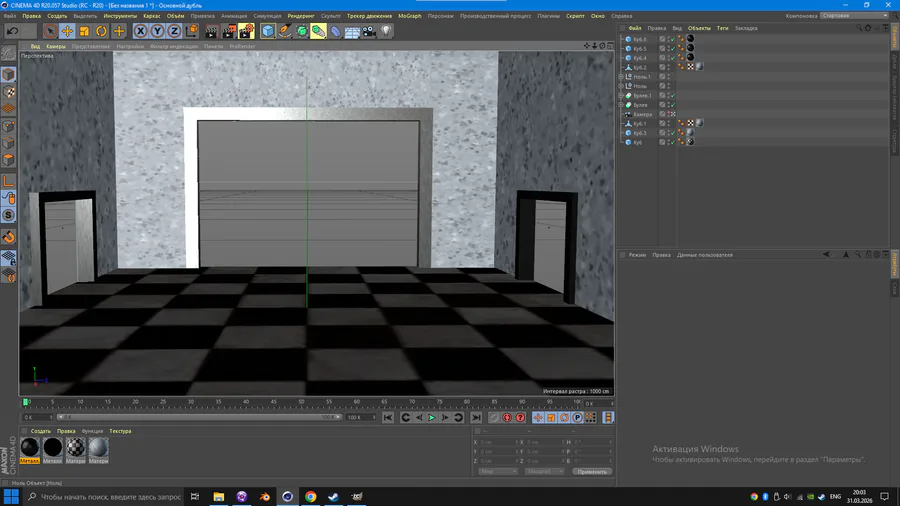Toggle the X axis lock
Viewport: 900px width, 506px height.
pos(141,31)
